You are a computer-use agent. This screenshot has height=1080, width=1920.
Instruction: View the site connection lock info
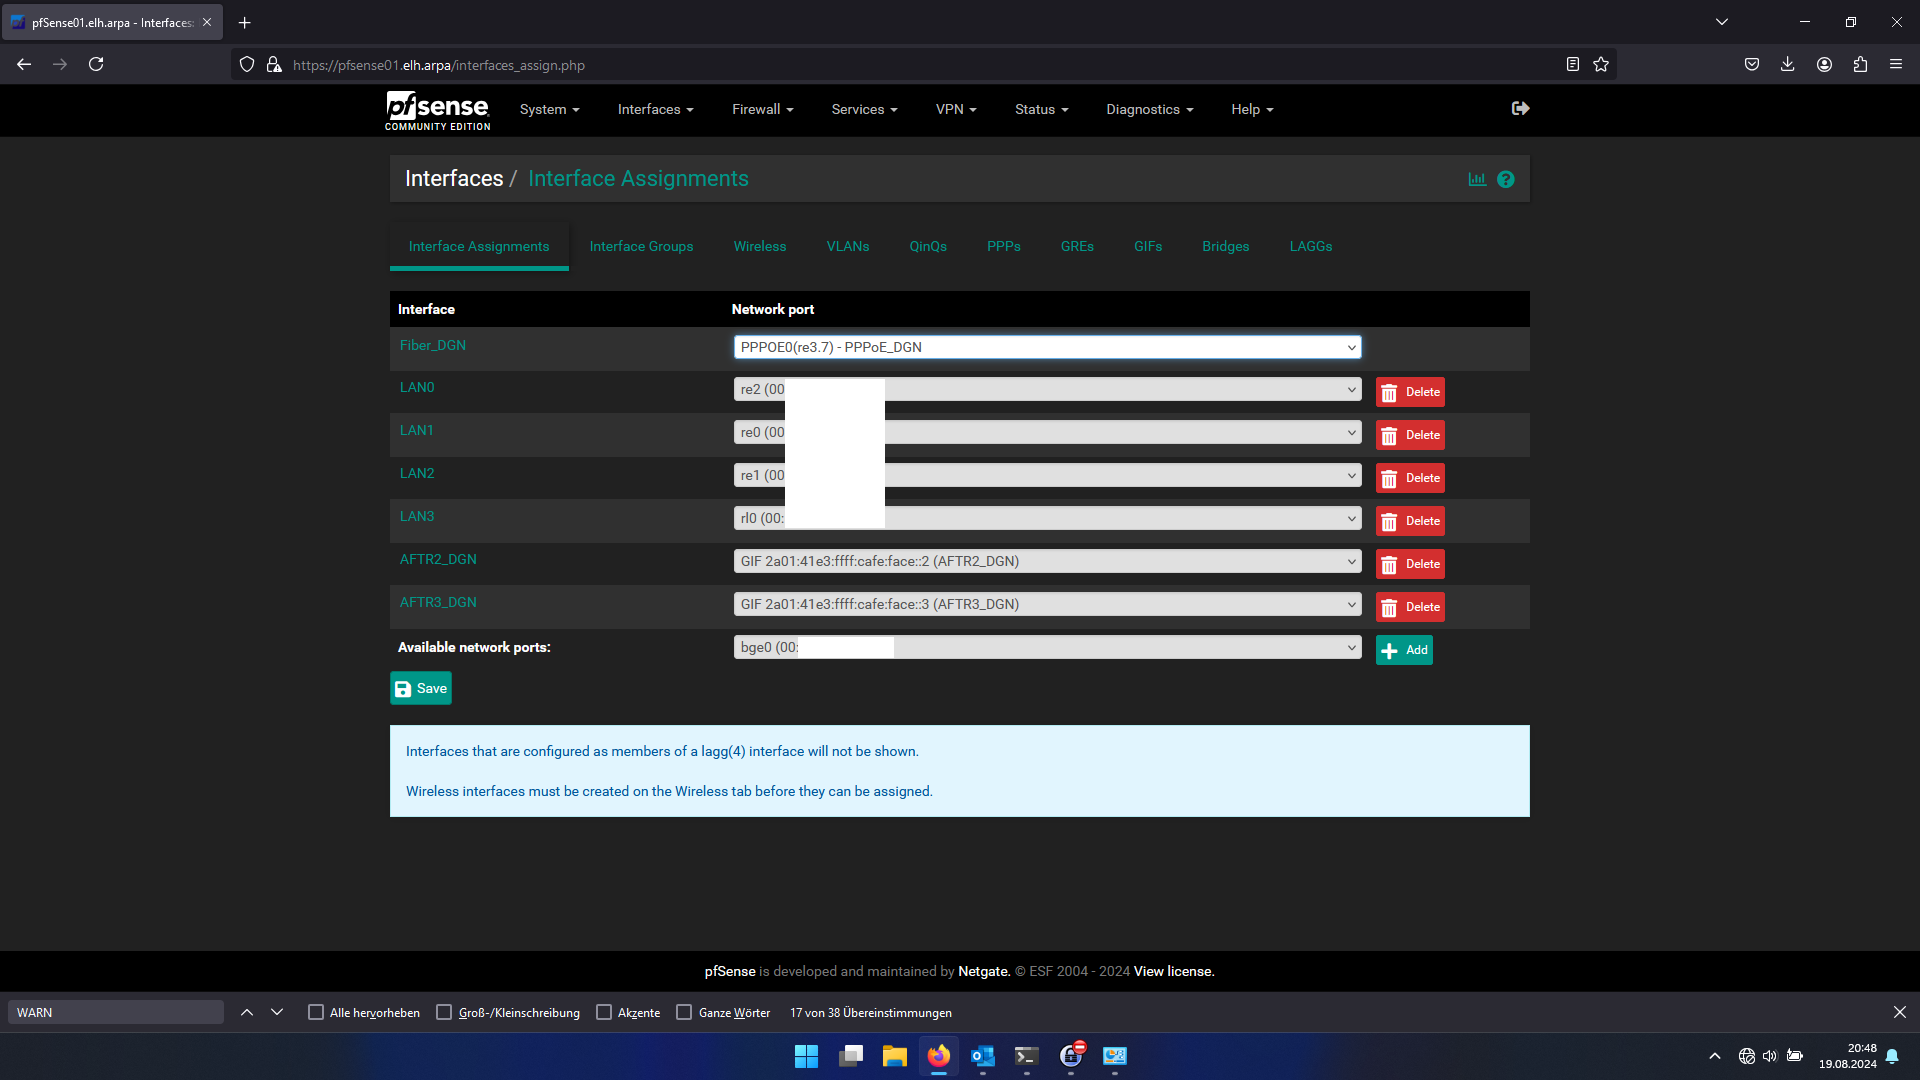(x=274, y=64)
